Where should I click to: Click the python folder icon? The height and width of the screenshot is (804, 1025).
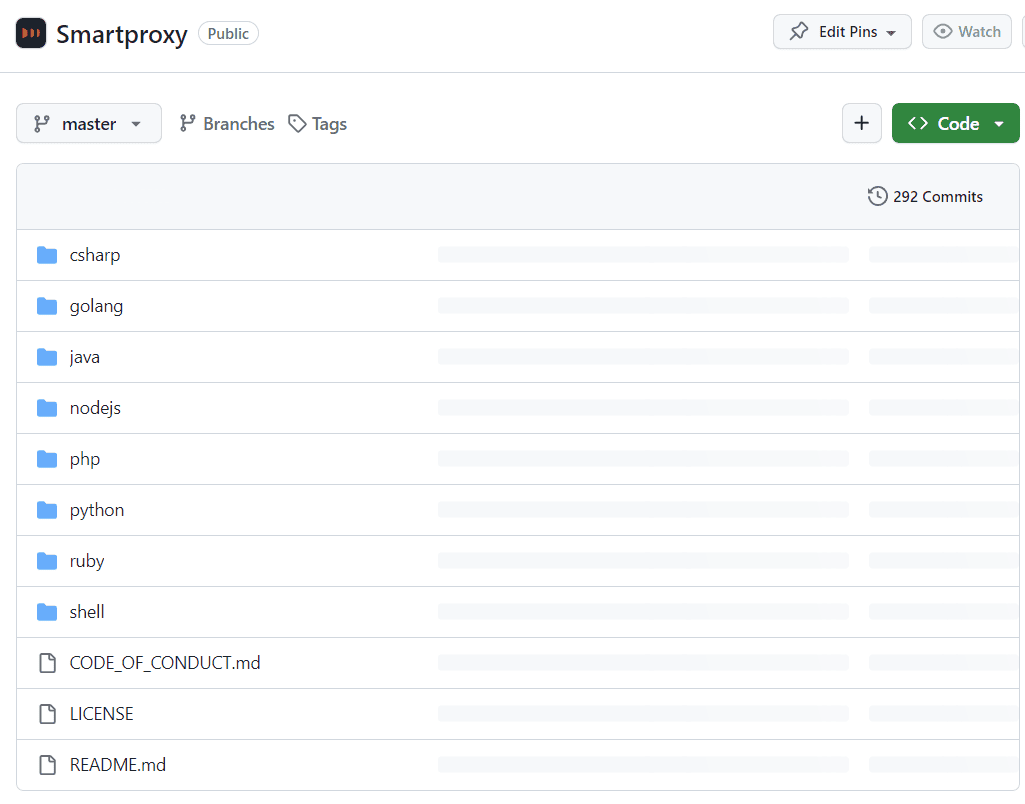pos(47,509)
